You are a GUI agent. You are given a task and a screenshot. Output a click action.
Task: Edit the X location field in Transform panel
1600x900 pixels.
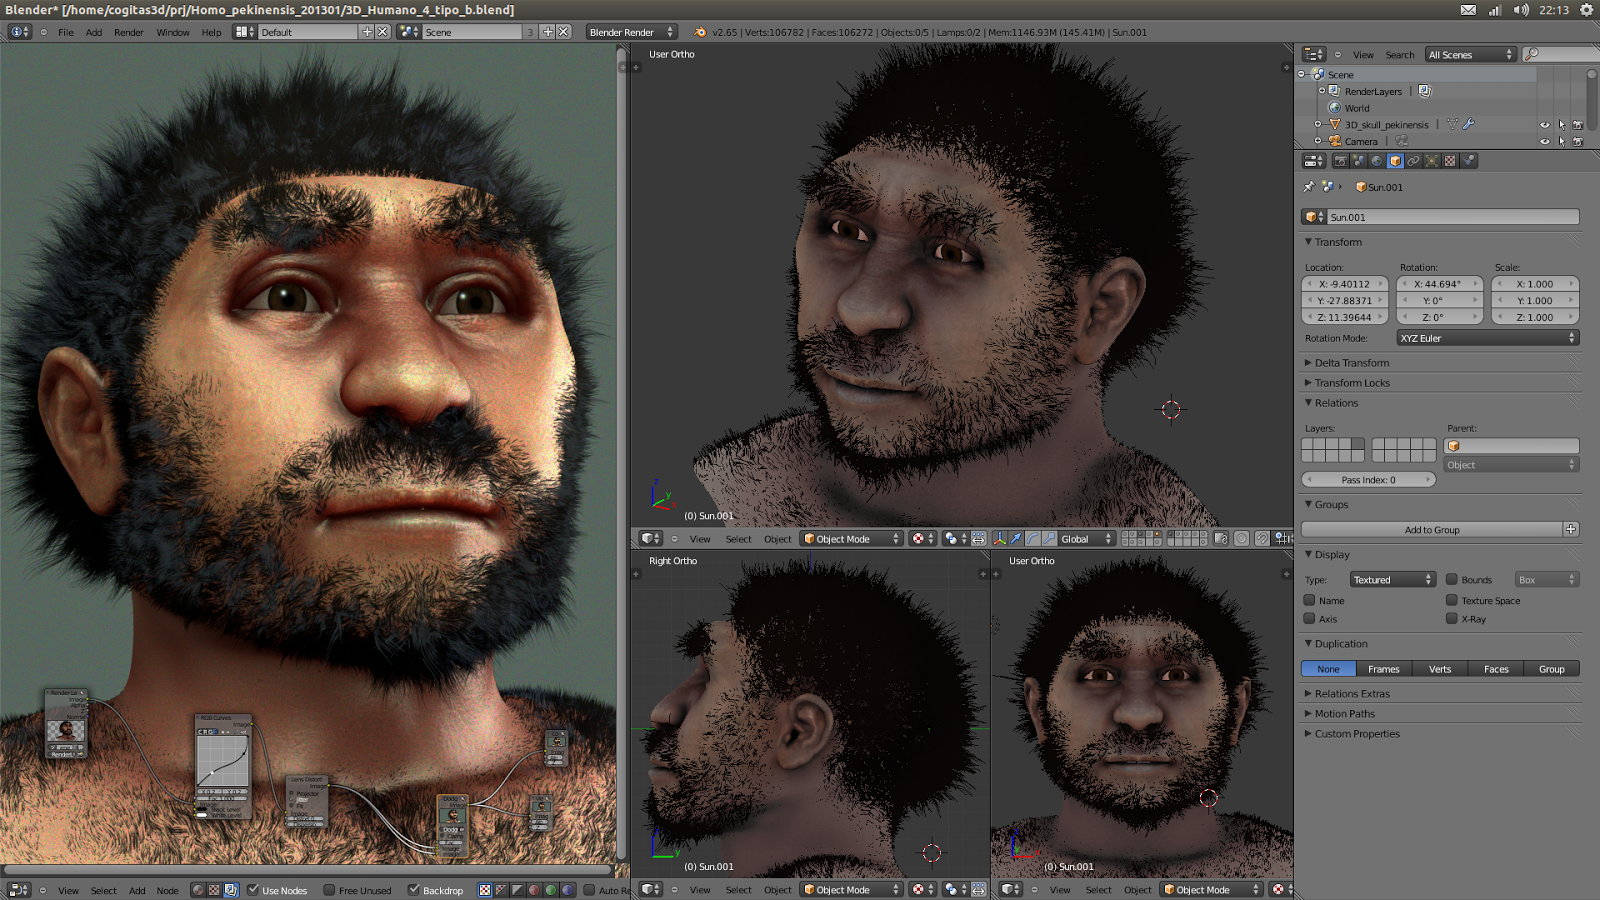(1345, 284)
